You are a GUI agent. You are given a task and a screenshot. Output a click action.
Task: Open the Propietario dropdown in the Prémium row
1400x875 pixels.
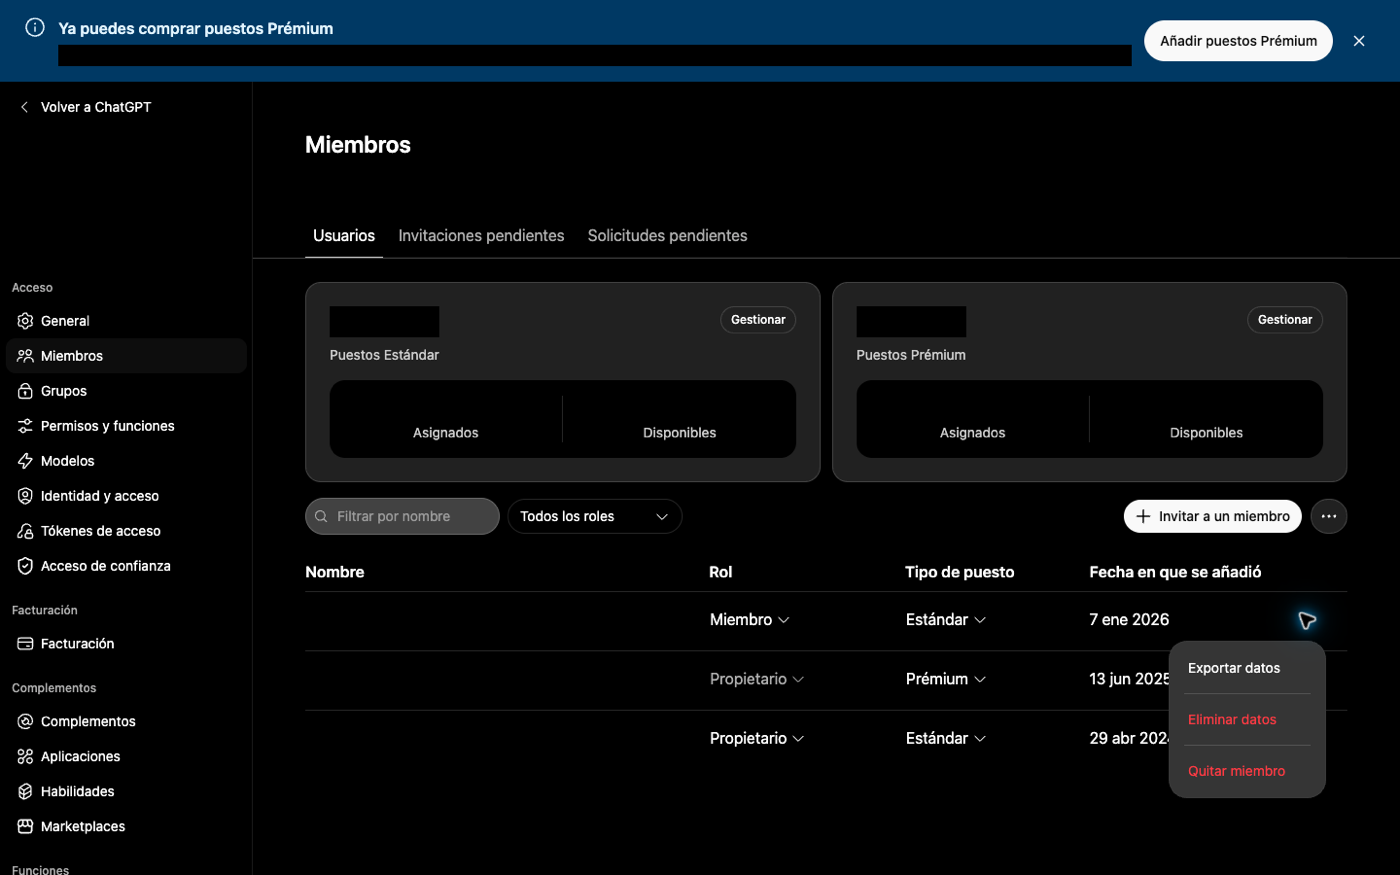click(x=757, y=679)
